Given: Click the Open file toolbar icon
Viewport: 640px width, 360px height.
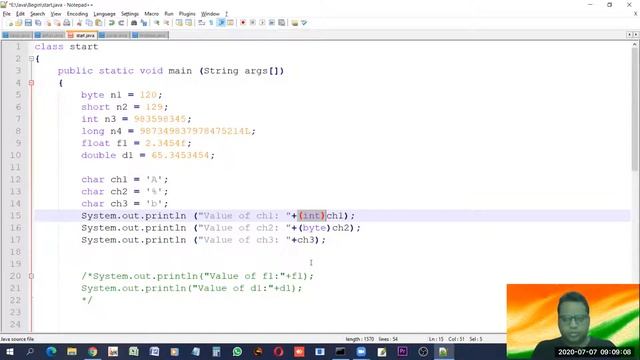Looking at the screenshot, I should point(19,23).
